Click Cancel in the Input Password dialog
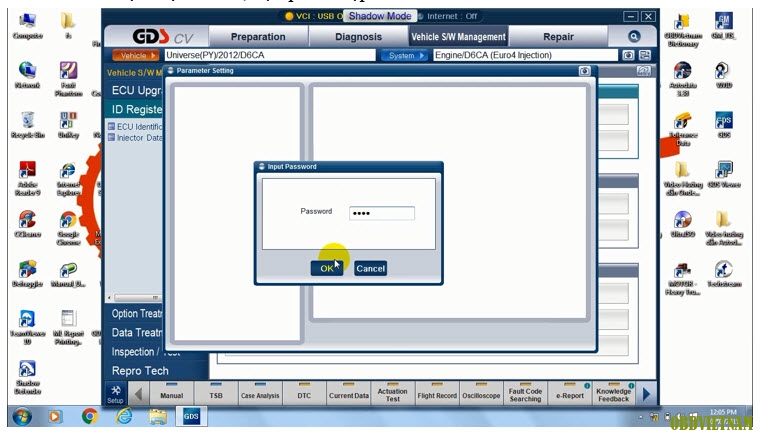760x434 pixels. (370, 268)
